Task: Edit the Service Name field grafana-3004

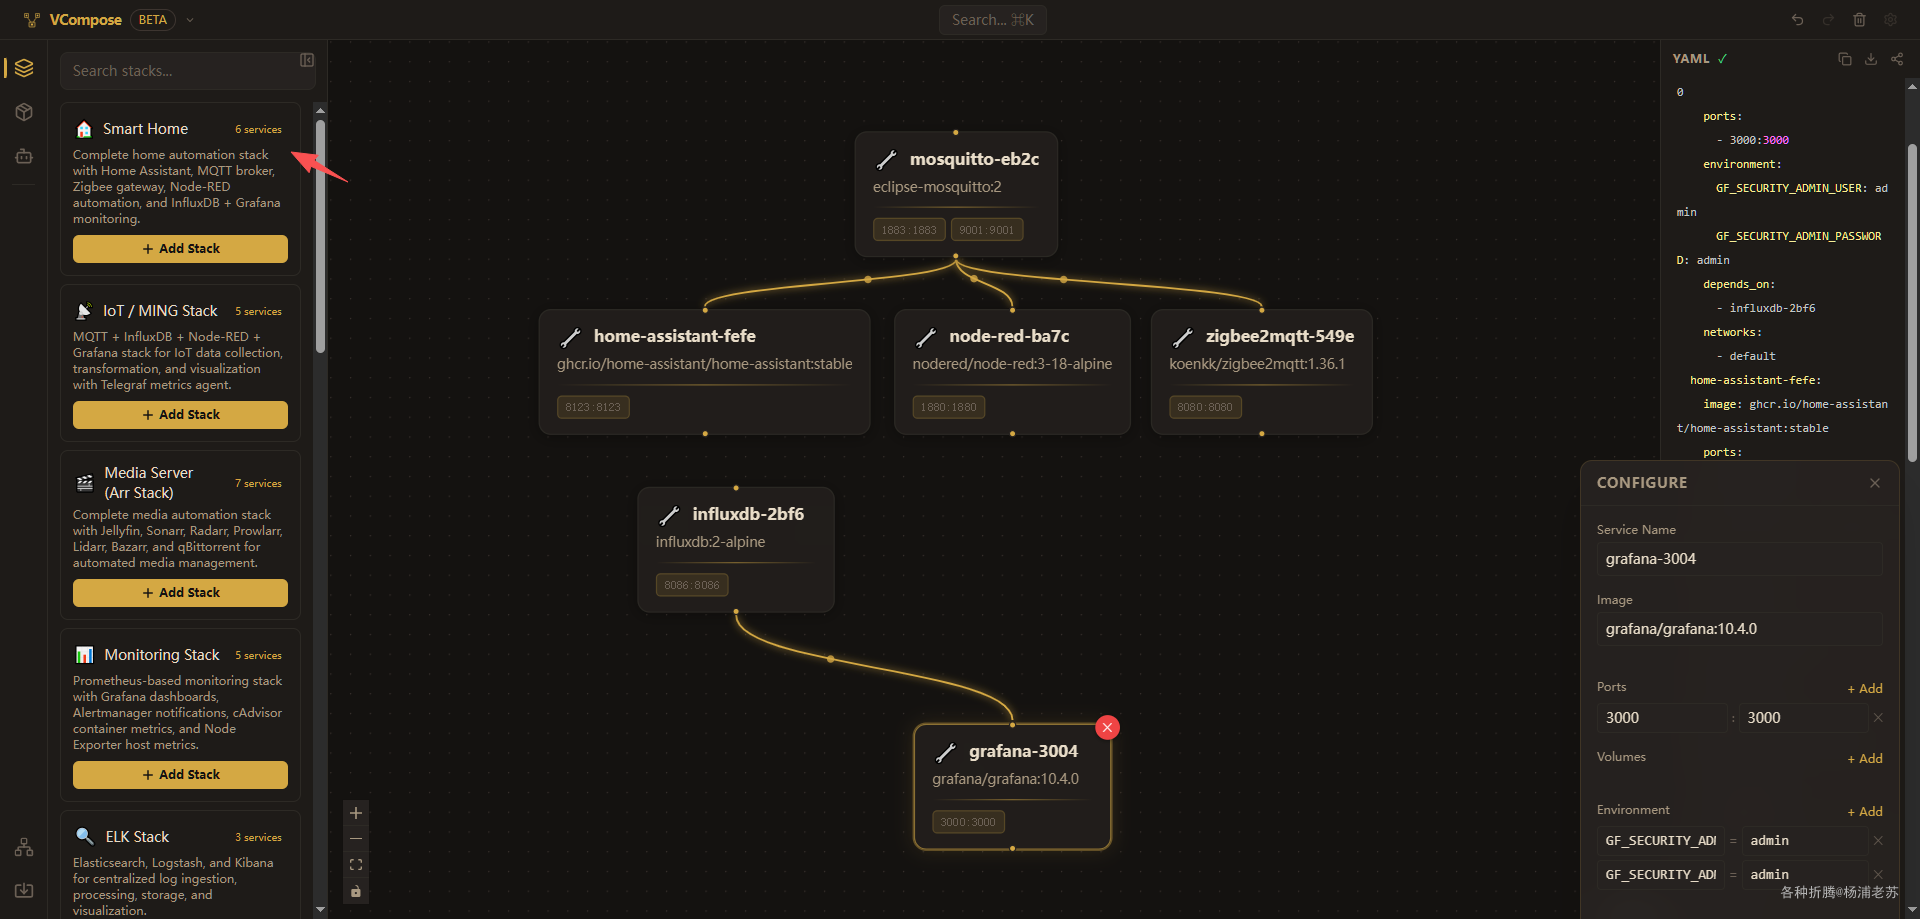Action: pyautogui.click(x=1739, y=559)
